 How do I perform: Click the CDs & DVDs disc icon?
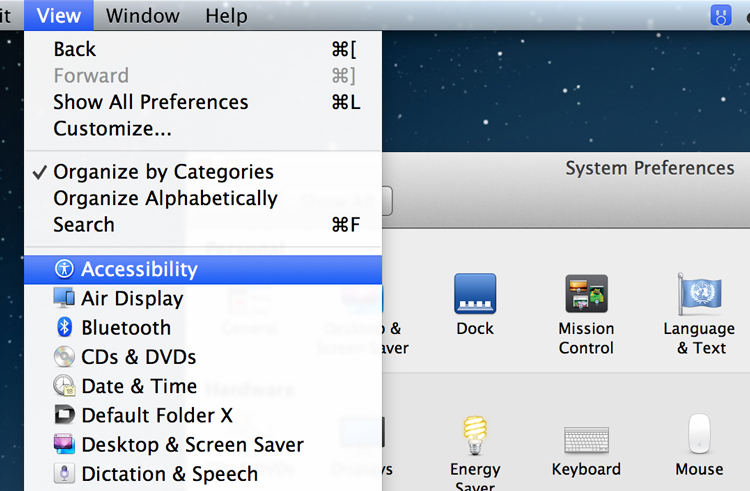pos(64,357)
